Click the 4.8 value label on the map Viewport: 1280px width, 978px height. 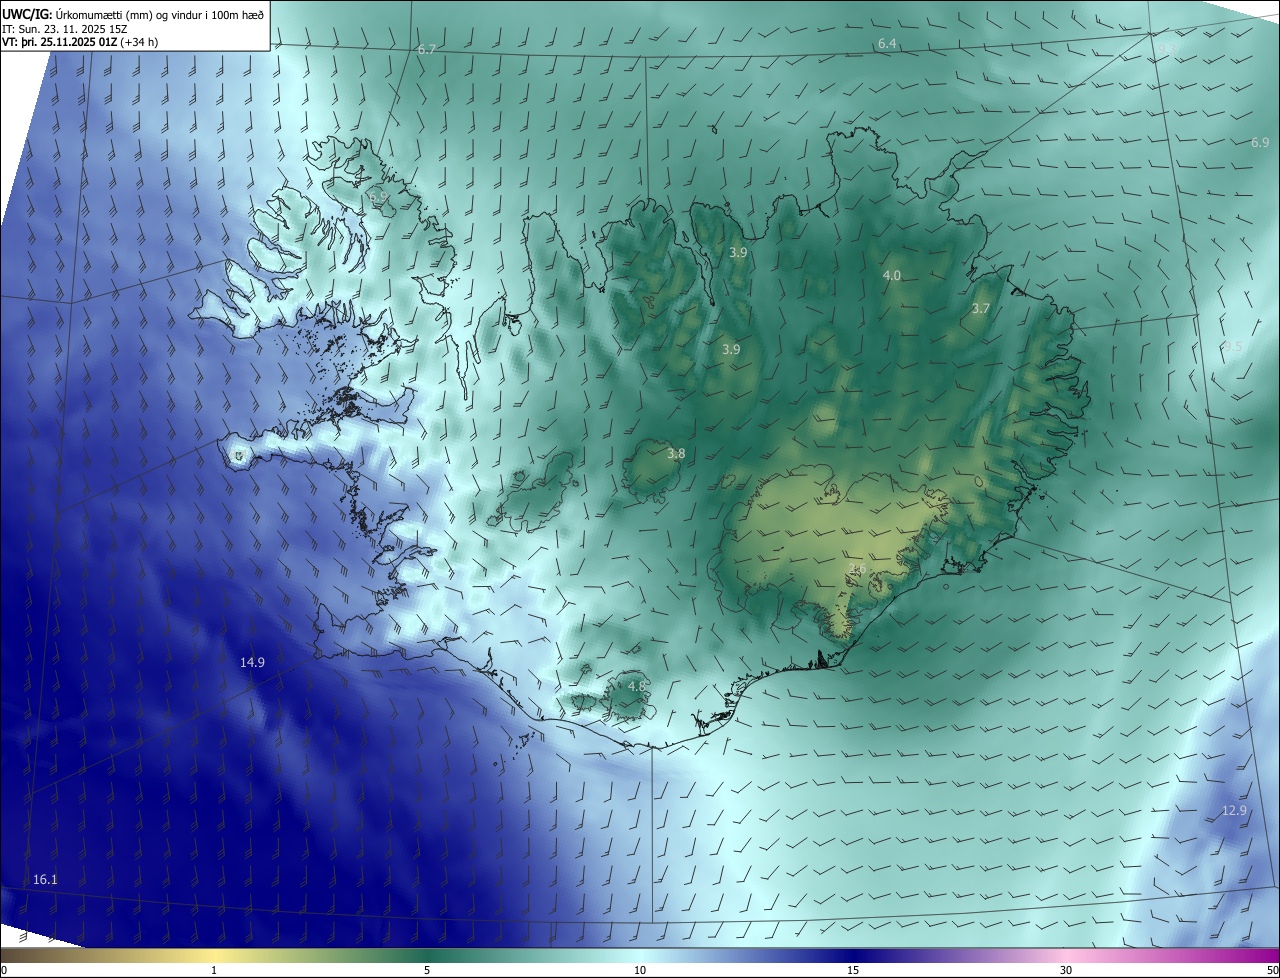click(636, 686)
